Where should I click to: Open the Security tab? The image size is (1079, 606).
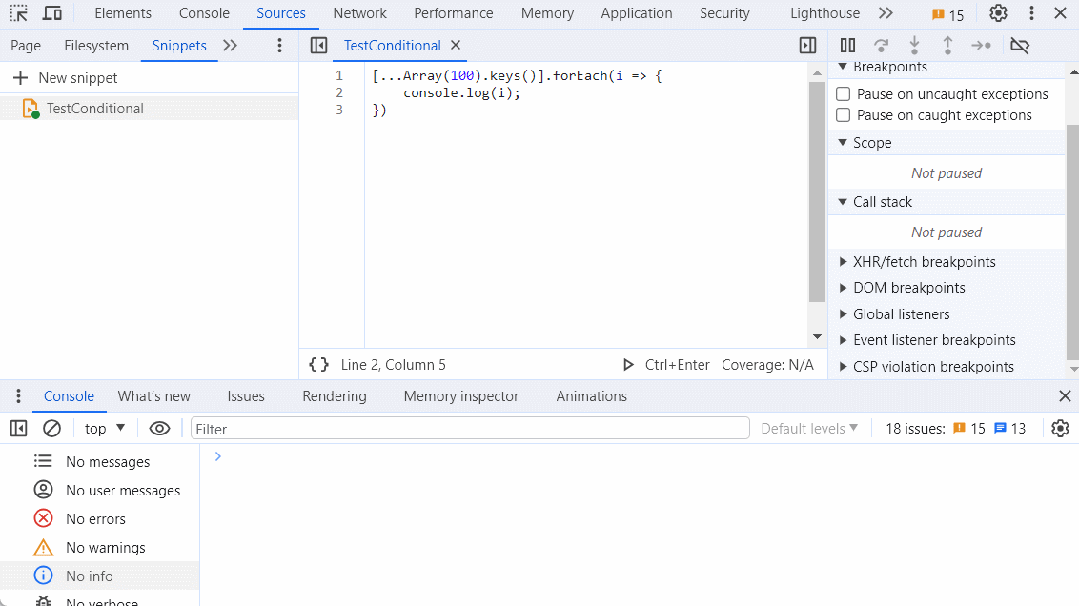click(725, 13)
